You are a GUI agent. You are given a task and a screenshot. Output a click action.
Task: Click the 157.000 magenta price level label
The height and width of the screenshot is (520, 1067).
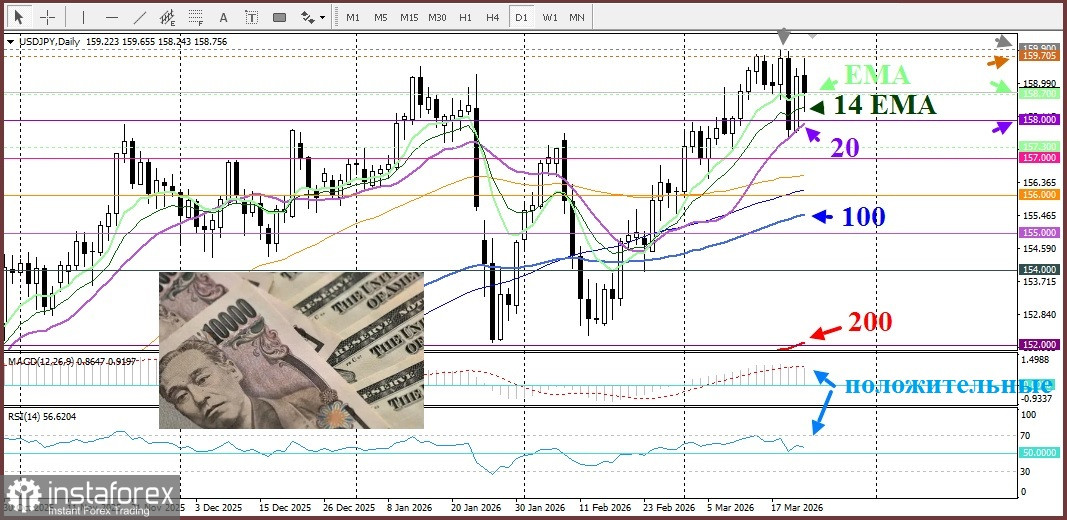tap(1038, 157)
